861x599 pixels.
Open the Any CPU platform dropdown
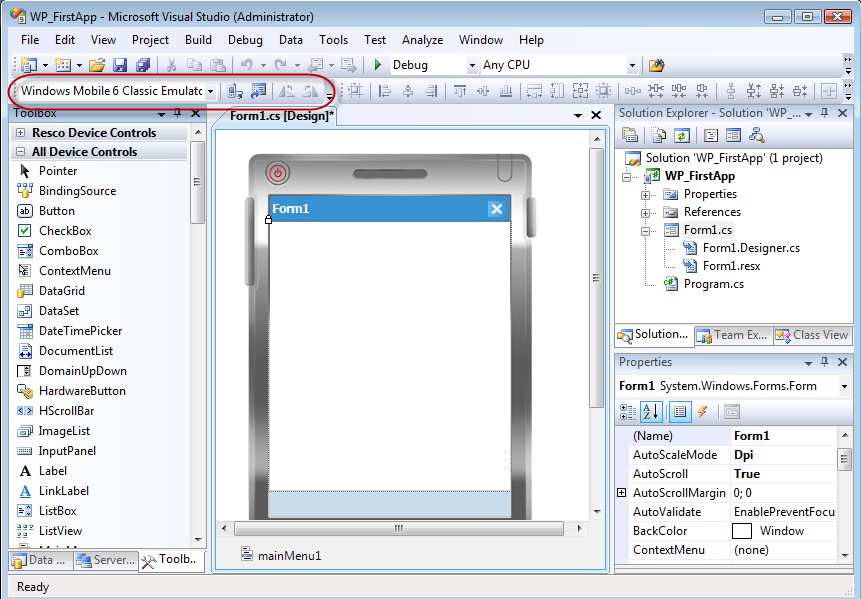tap(633, 65)
